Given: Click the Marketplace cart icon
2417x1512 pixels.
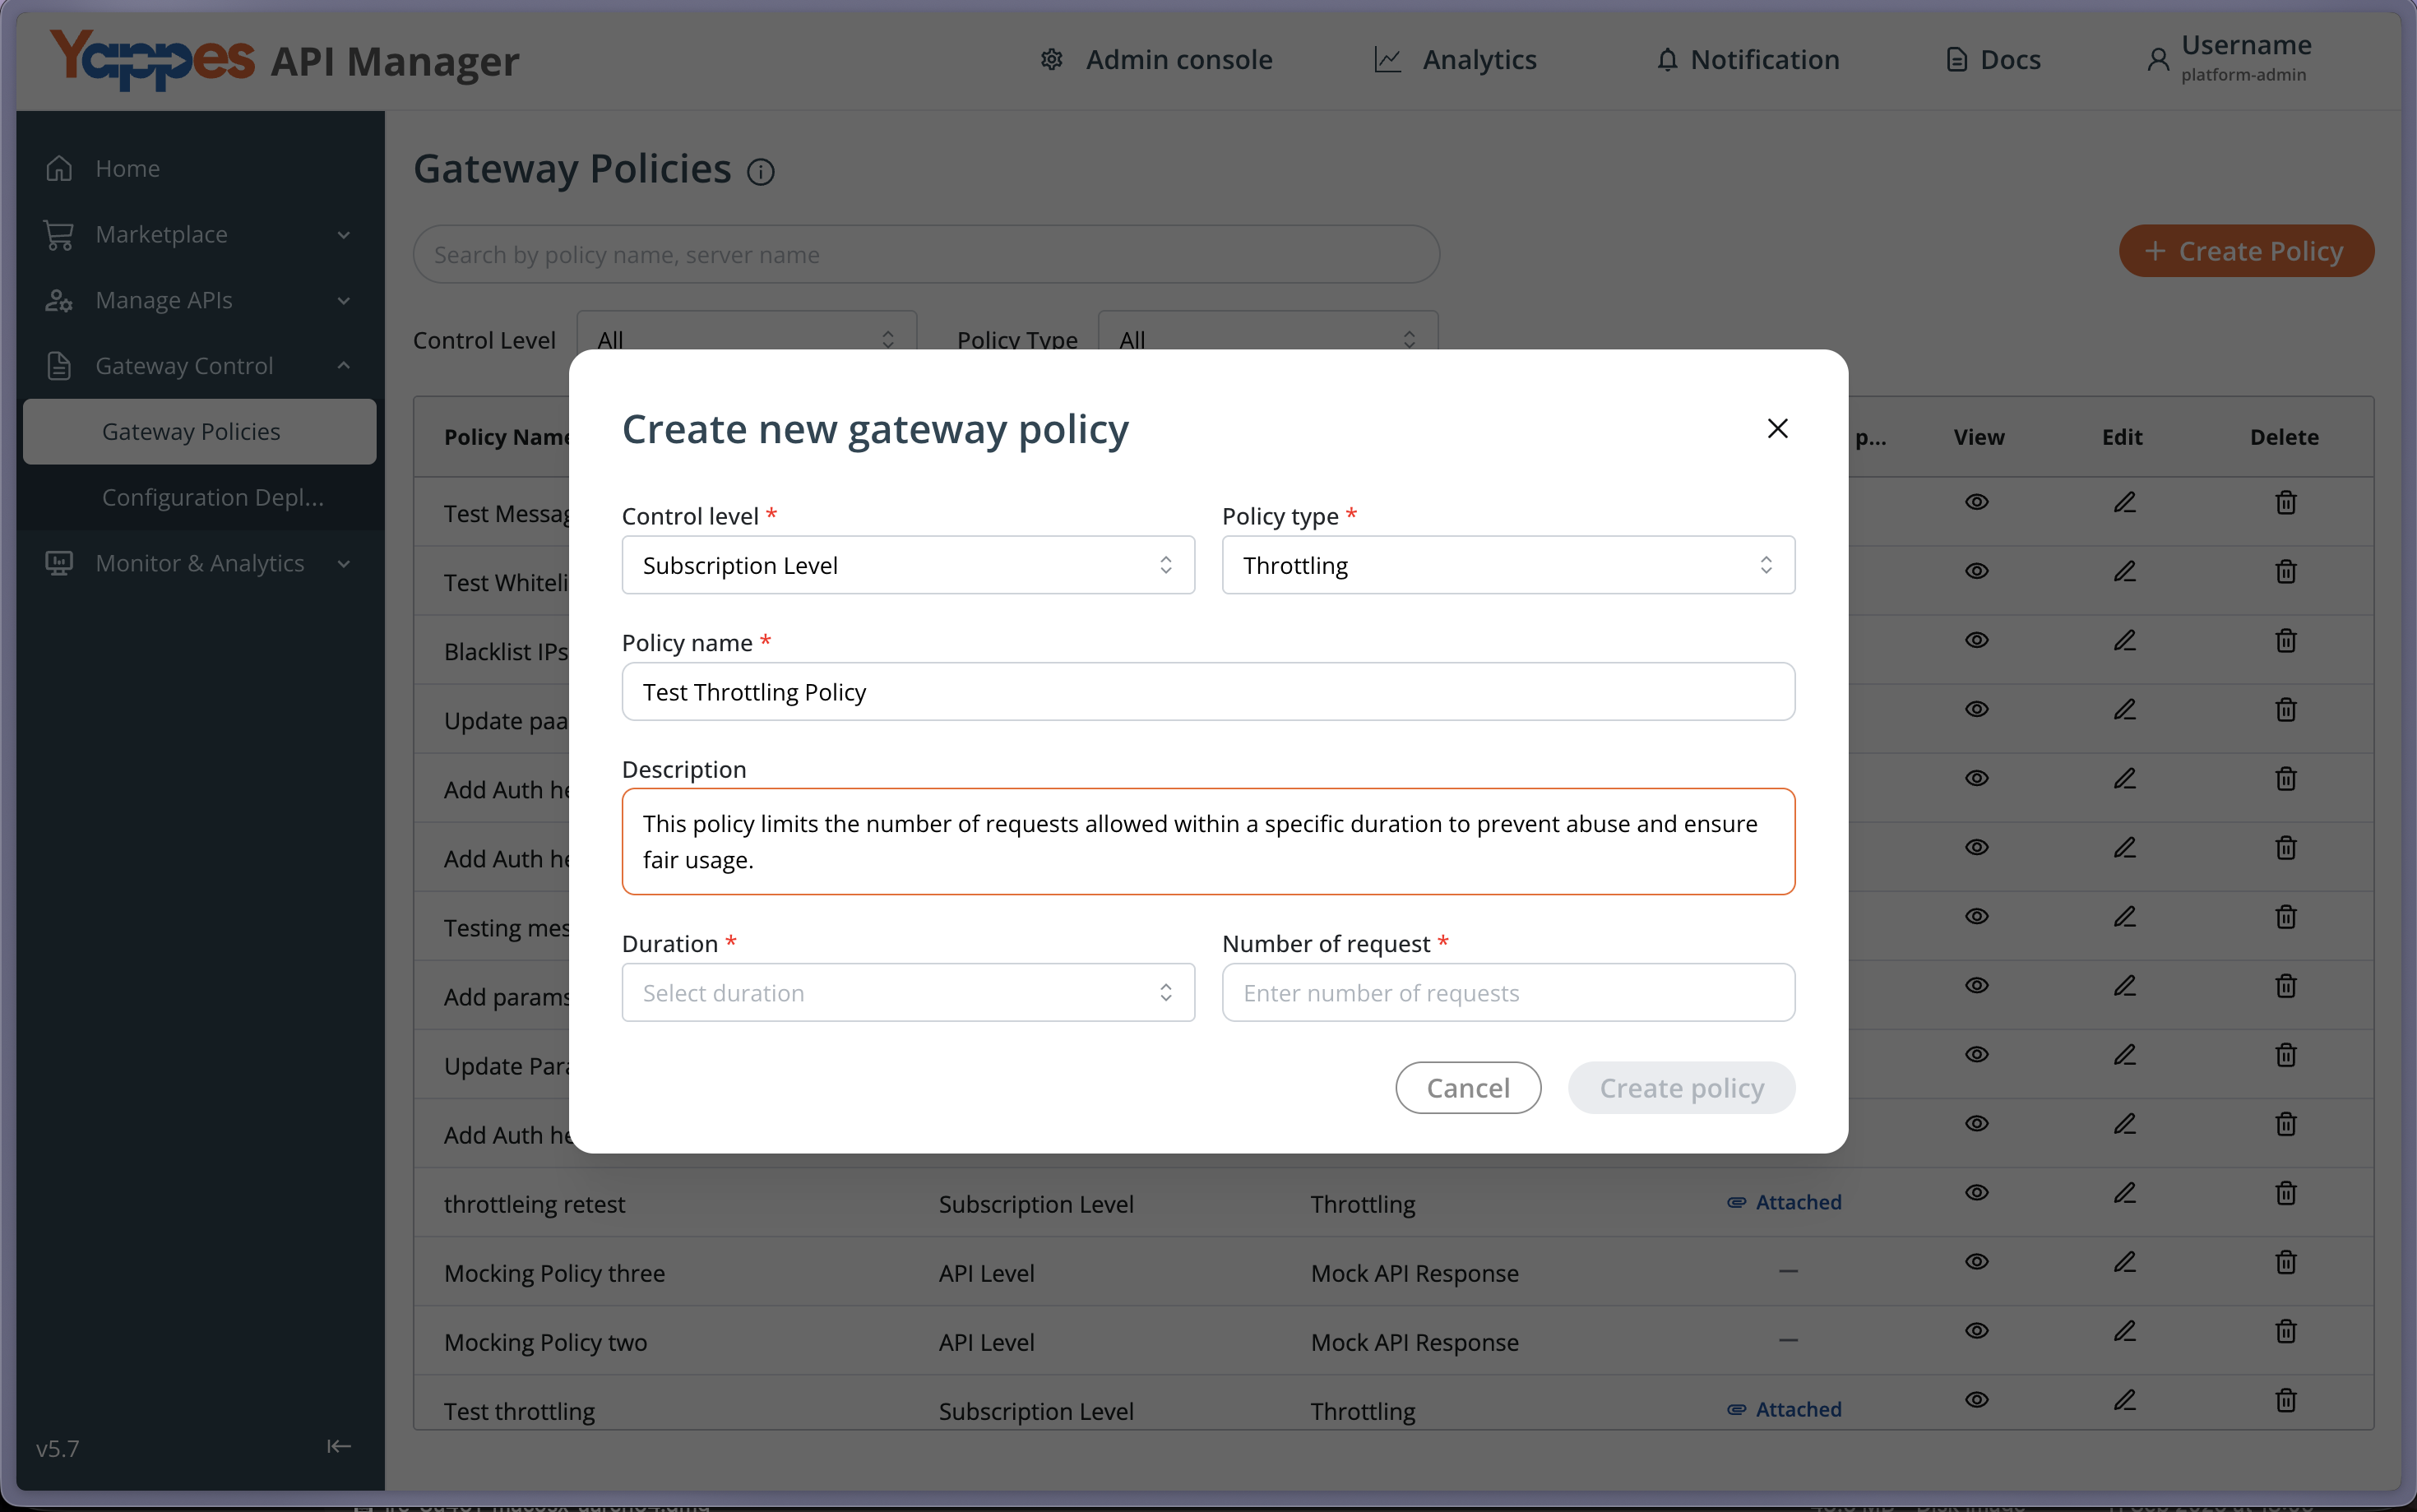Looking at the screenshot, I should click(x=59, y=234).
